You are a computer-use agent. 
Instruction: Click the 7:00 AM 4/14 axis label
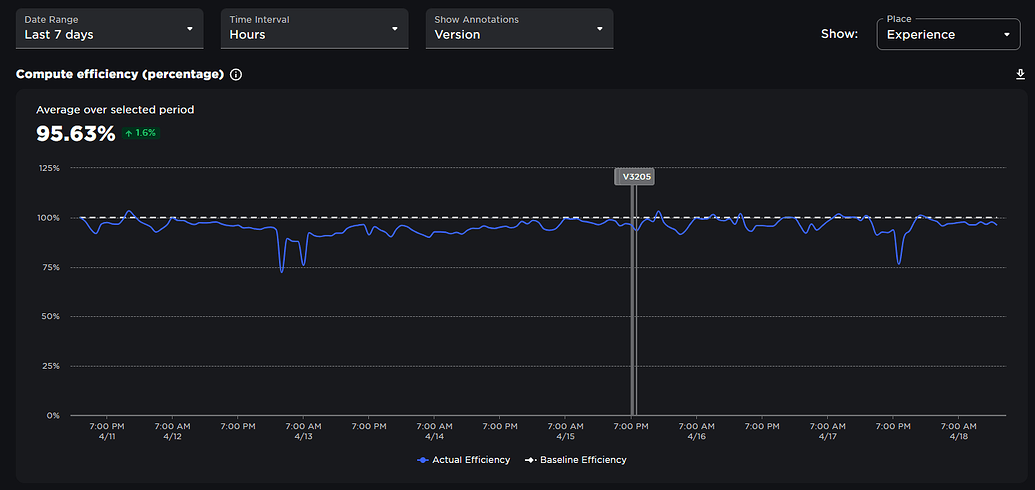pyautogui.click(x=434, y=431)
